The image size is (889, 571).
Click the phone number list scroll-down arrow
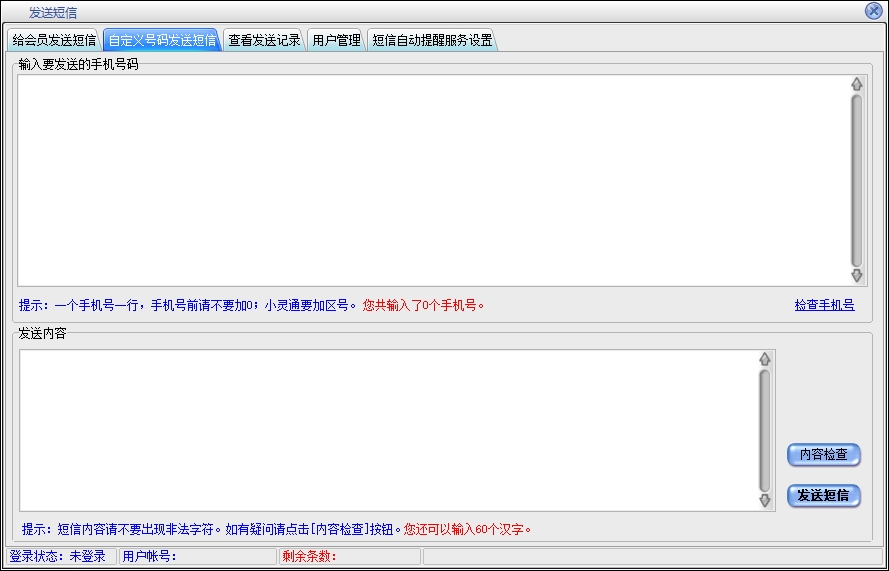856,275
